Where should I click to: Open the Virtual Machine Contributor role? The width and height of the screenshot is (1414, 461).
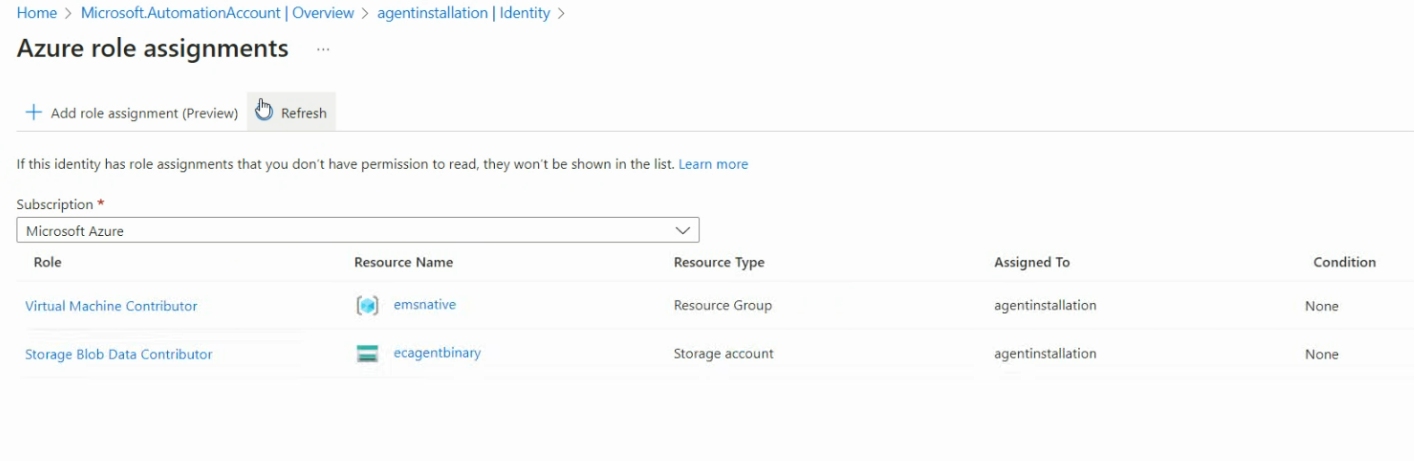[111, 306]
